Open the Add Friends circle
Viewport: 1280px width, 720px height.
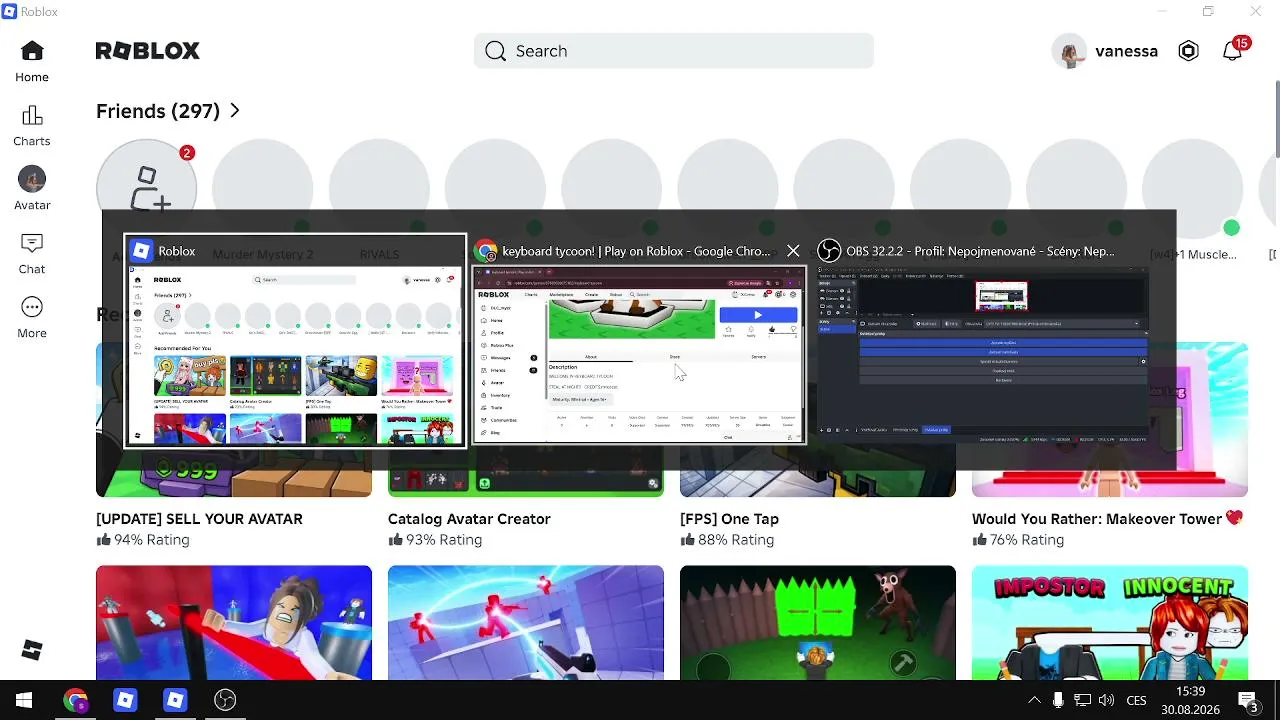pos(147,189)
